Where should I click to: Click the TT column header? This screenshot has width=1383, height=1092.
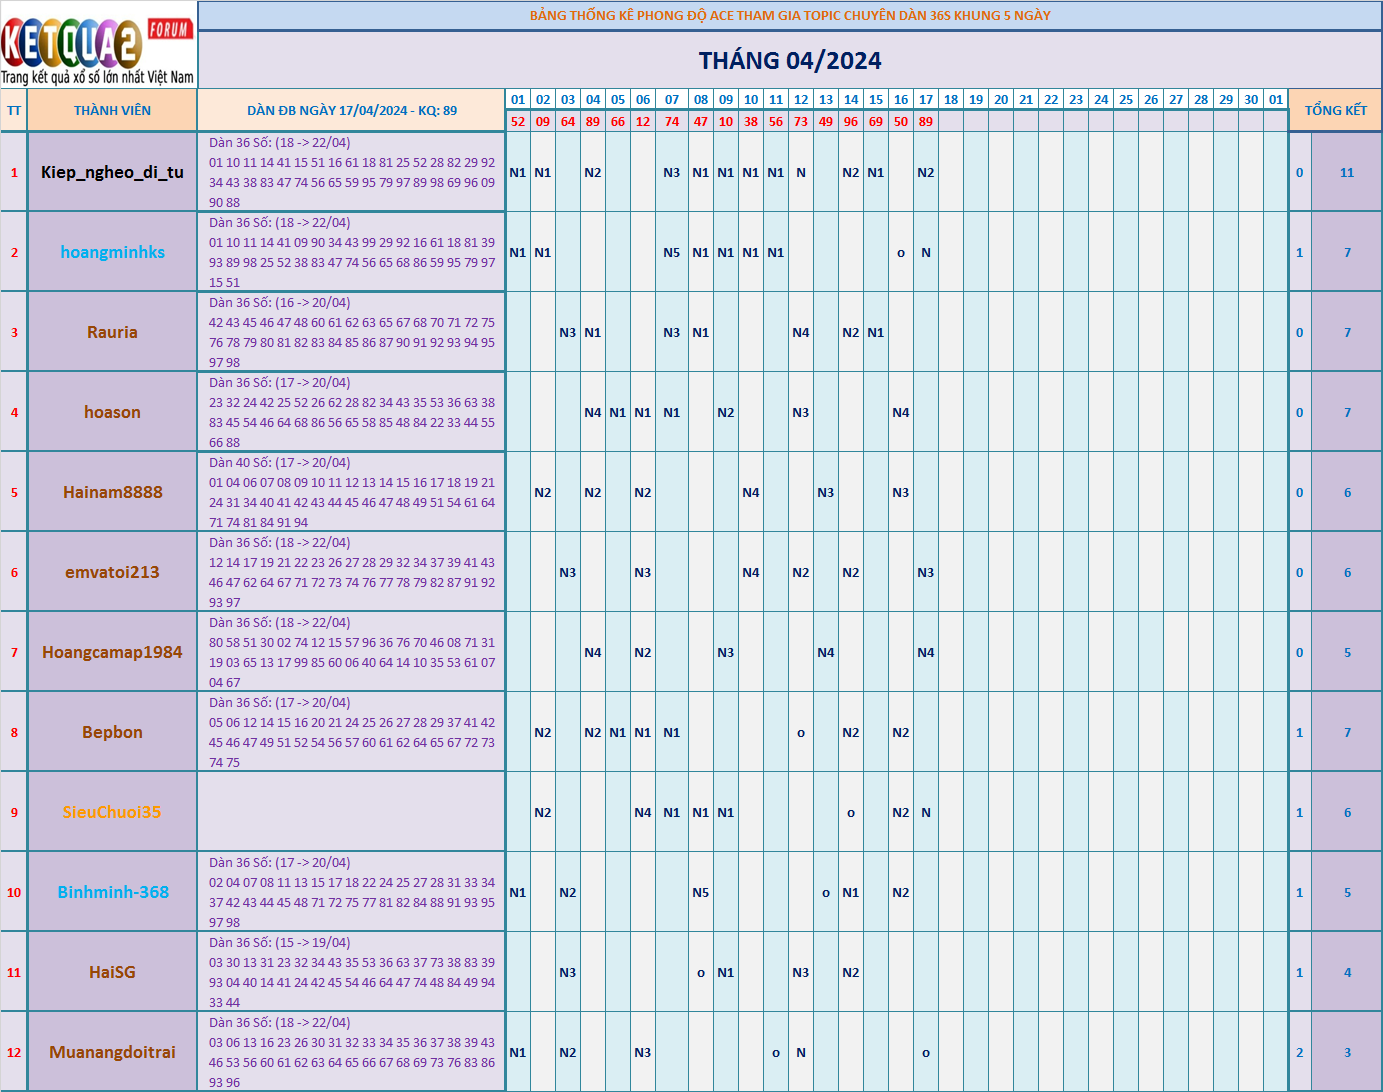[14, 110]
